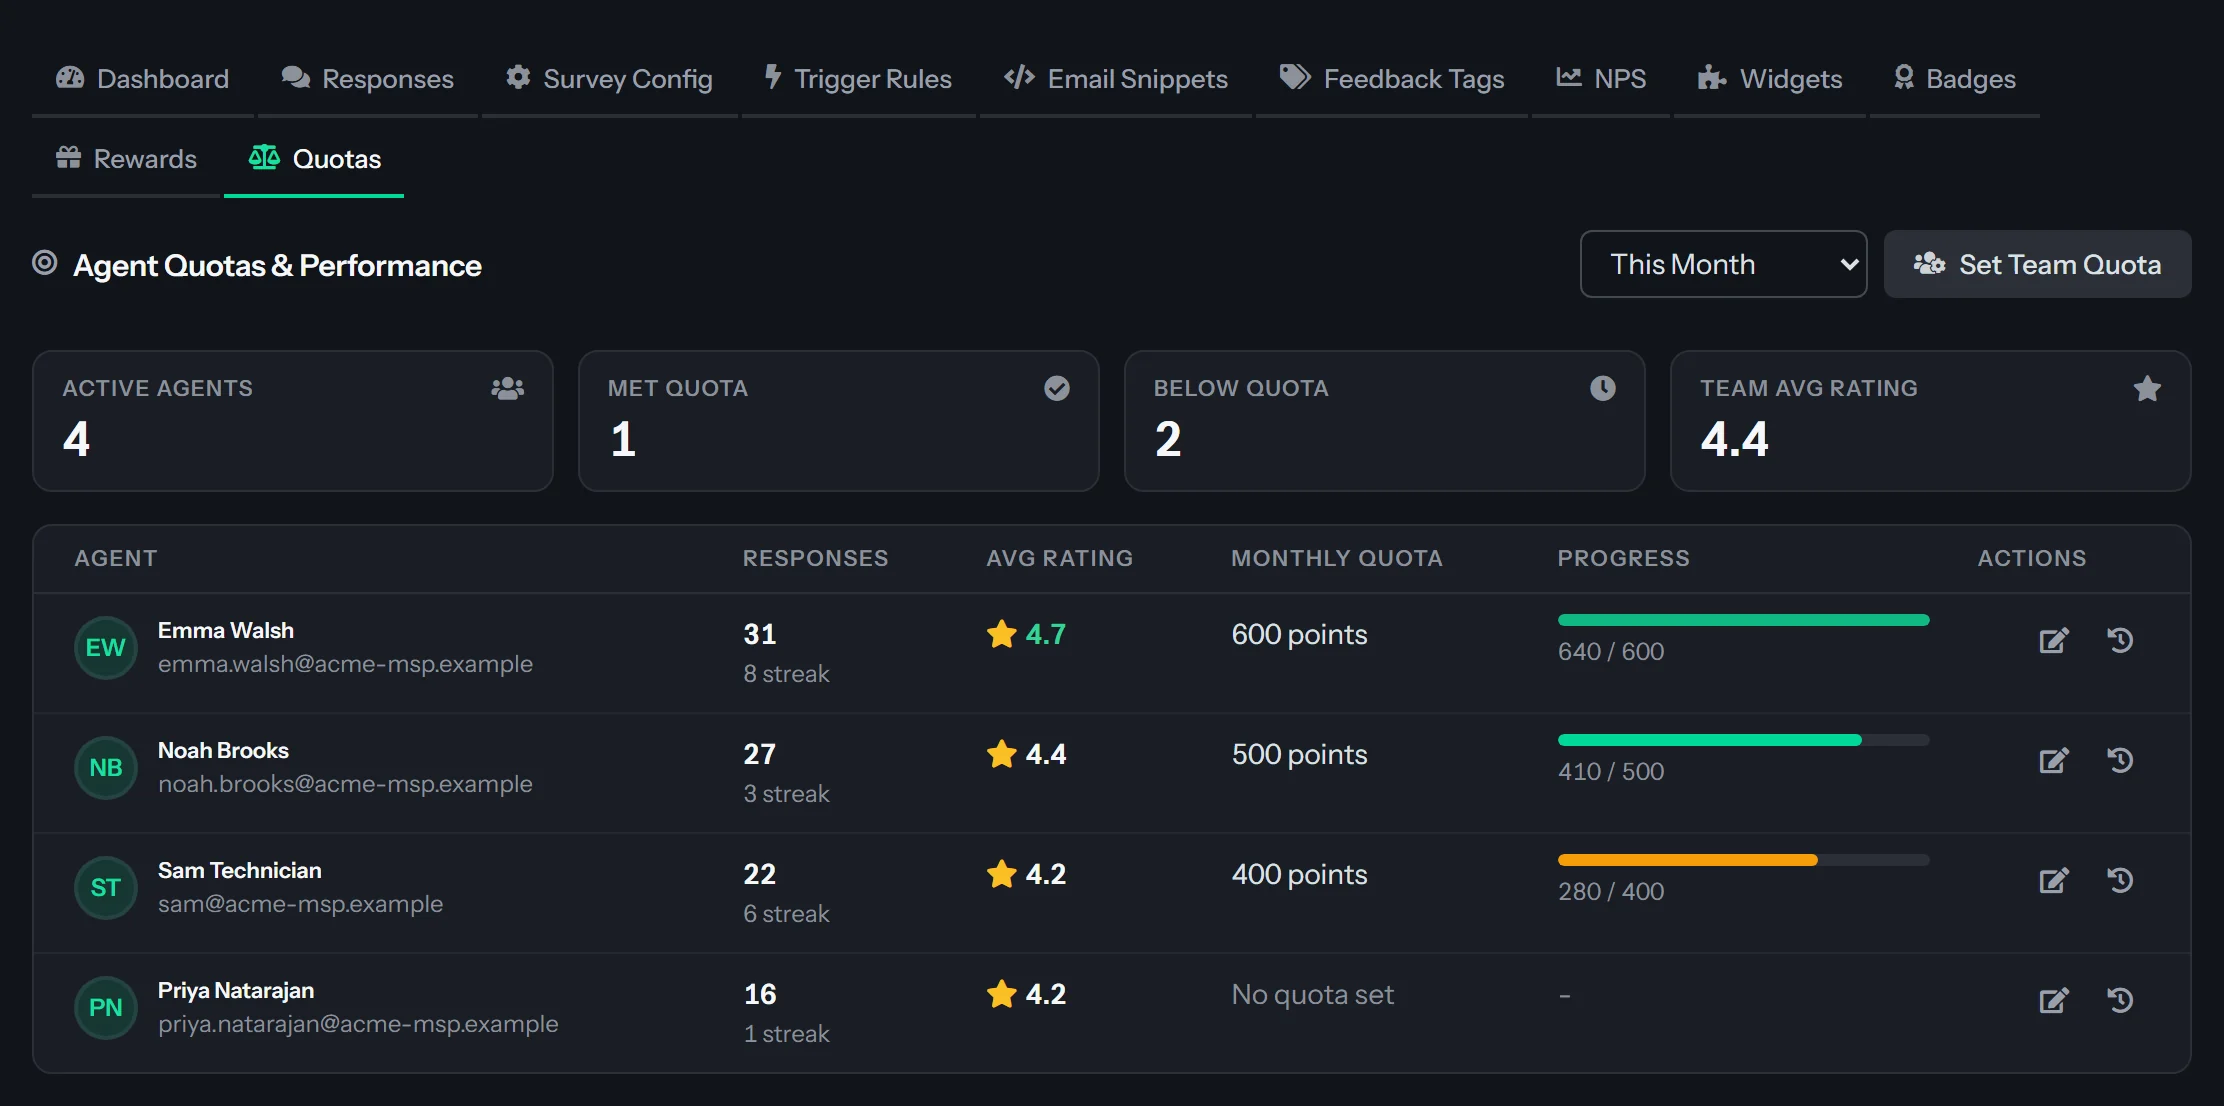Click Noah Brooks' progress bar
Viewport: 2224px width, 1106px height.
coord(1743,740)
